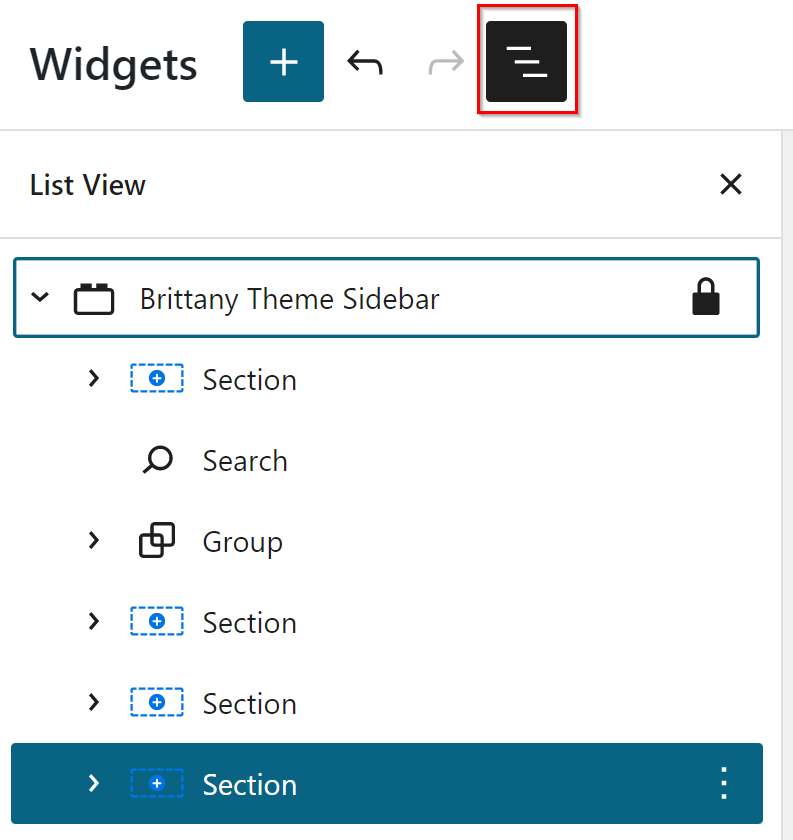Click the Search block magnifier icon
Screen dimensions: 793x840
pyautogui.click(x=157, y=461)
